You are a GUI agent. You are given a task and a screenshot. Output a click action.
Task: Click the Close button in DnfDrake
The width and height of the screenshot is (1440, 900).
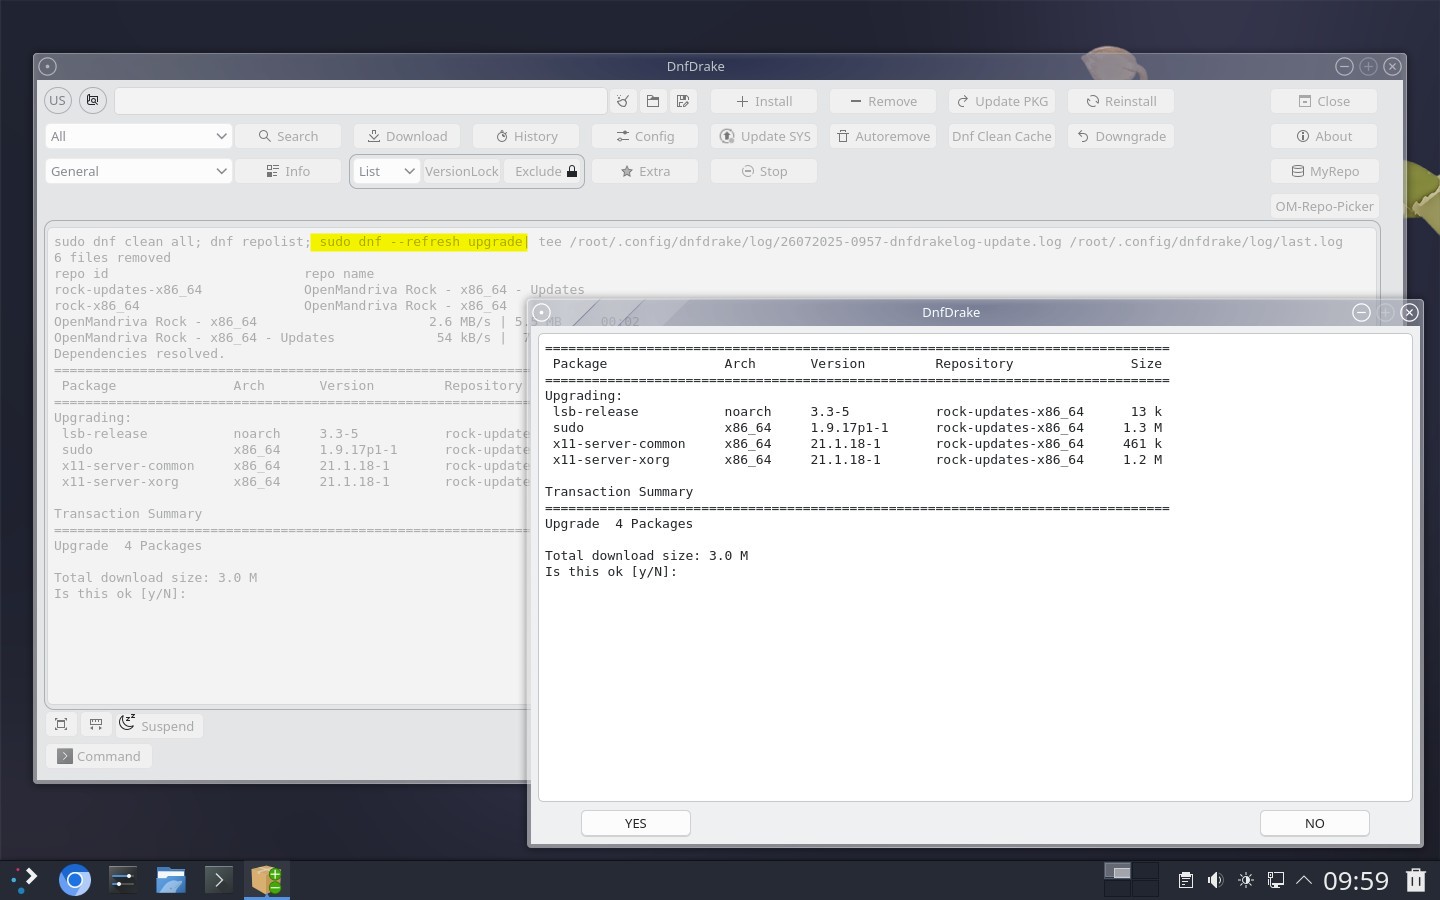point(1324,101)
